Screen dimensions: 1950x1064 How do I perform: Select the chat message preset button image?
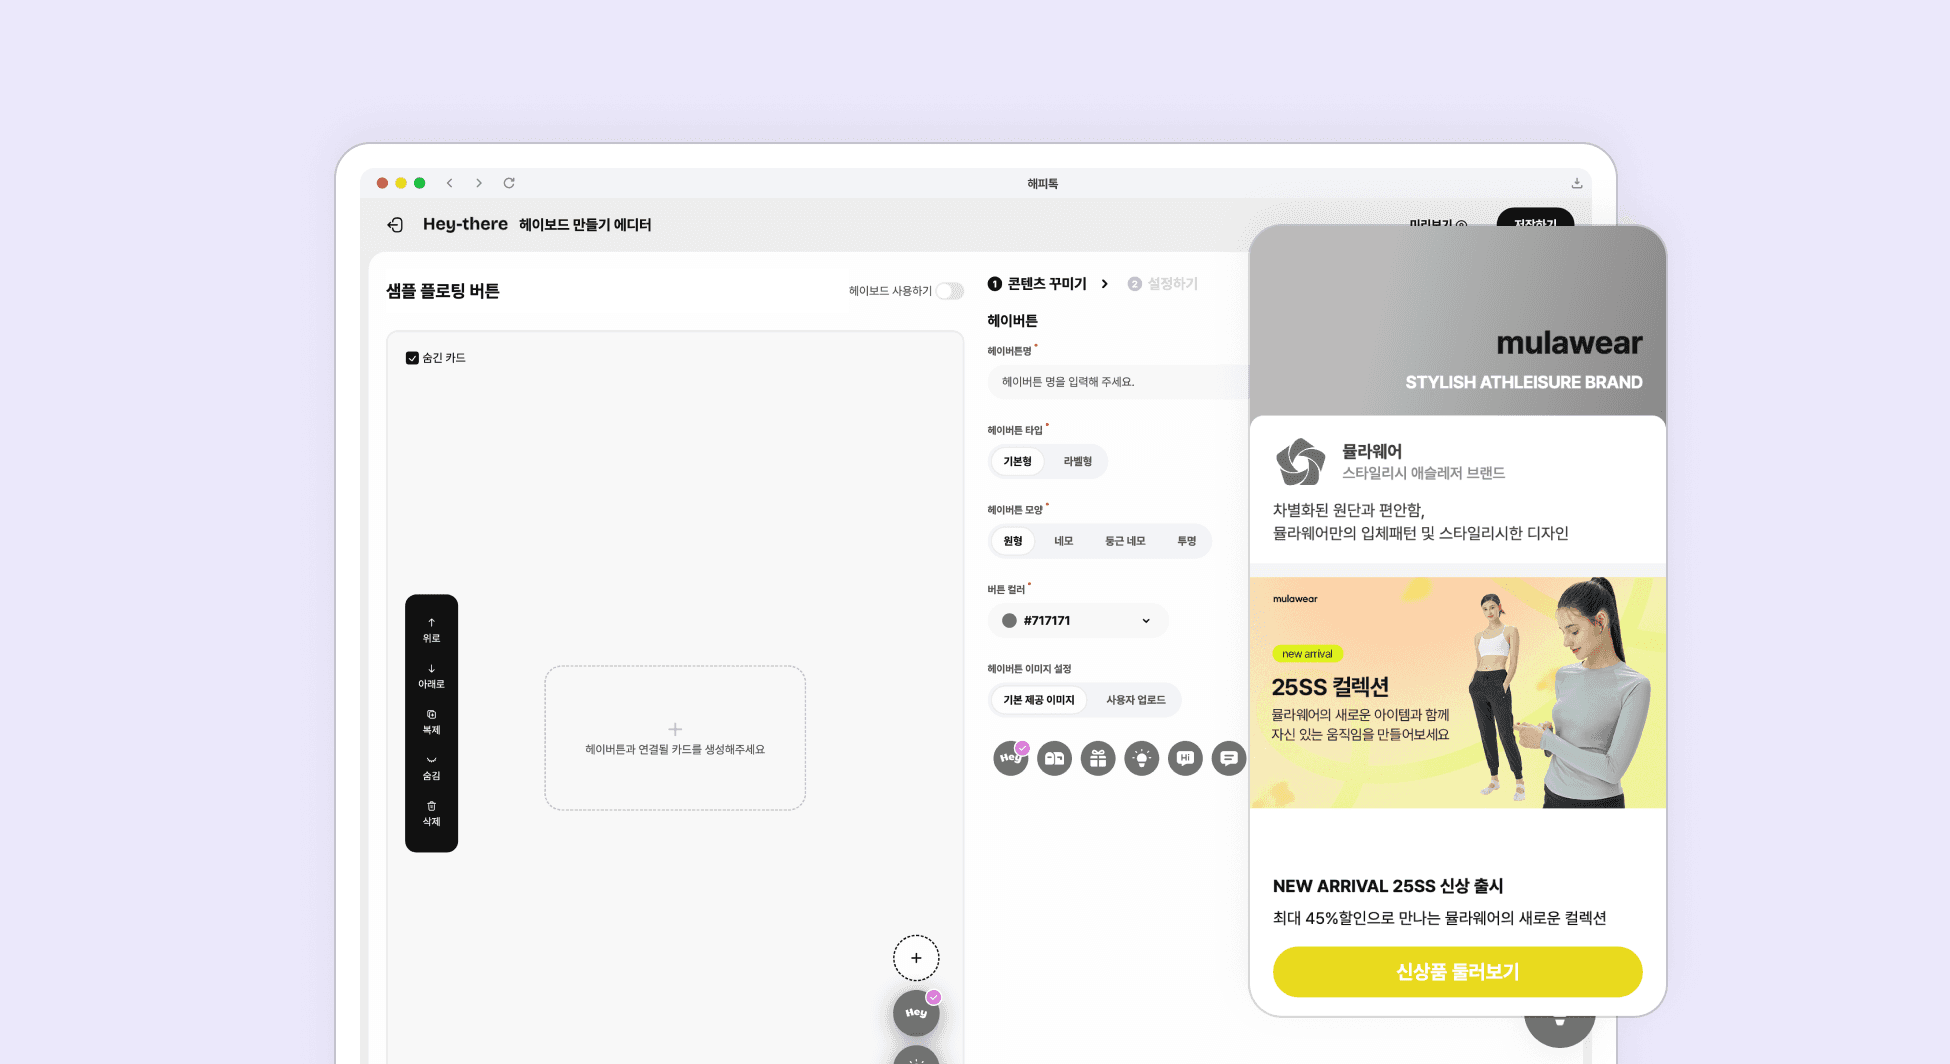pos(1229,758)
